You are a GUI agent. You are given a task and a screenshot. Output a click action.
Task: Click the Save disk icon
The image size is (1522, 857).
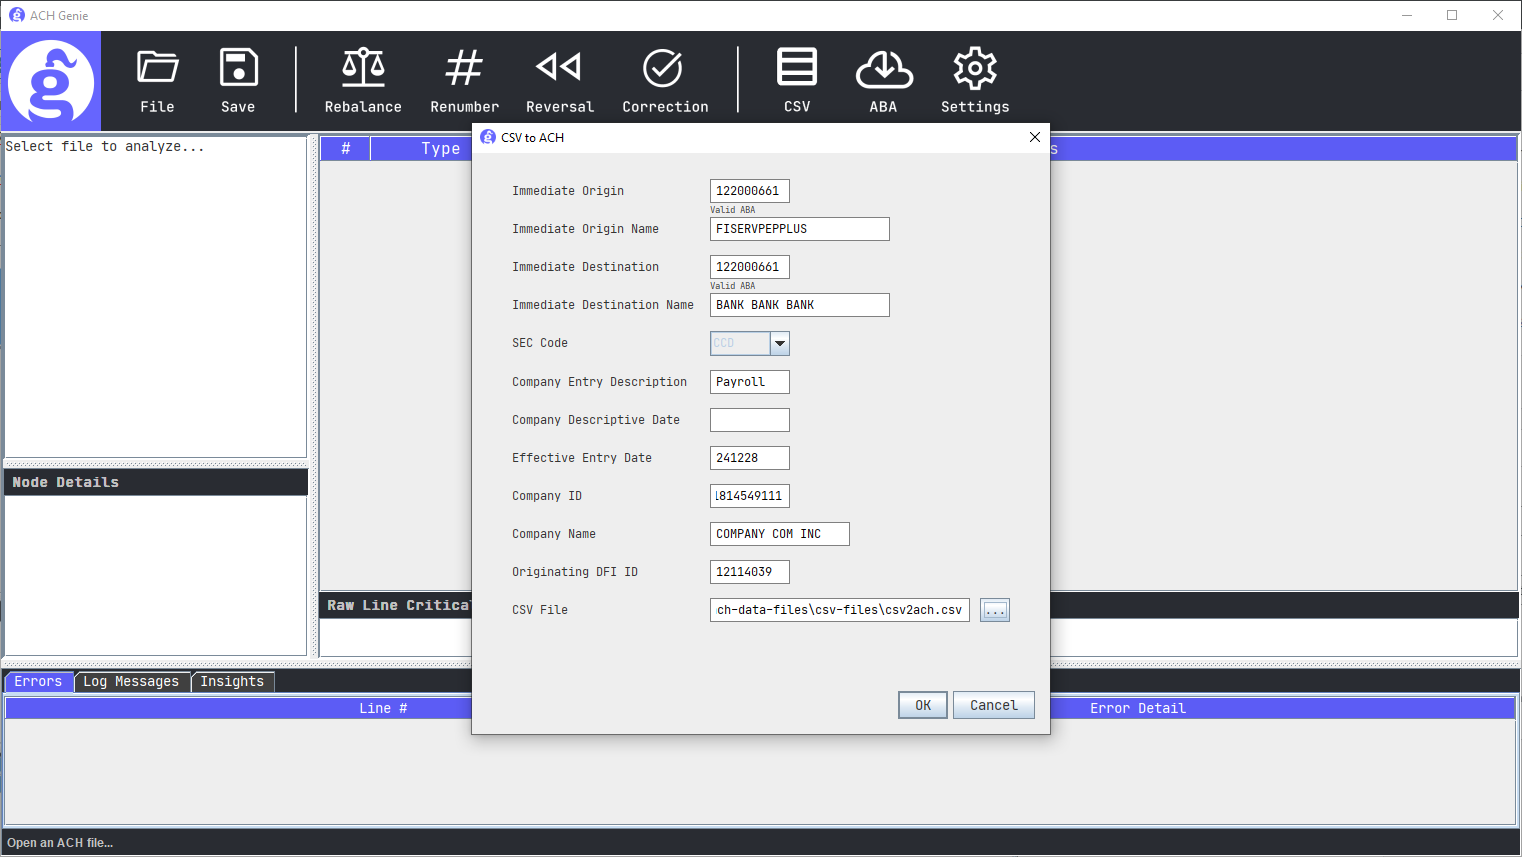238,68
